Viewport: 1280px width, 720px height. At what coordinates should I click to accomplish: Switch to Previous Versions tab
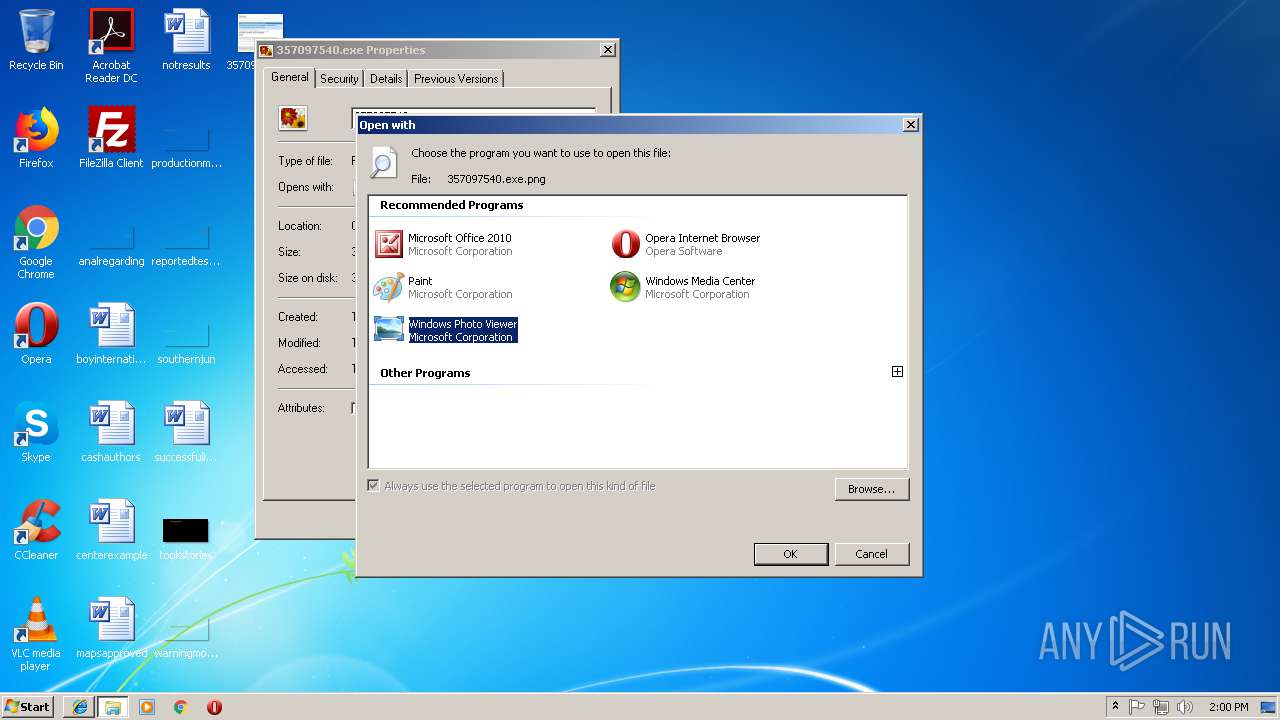(456, 79)
